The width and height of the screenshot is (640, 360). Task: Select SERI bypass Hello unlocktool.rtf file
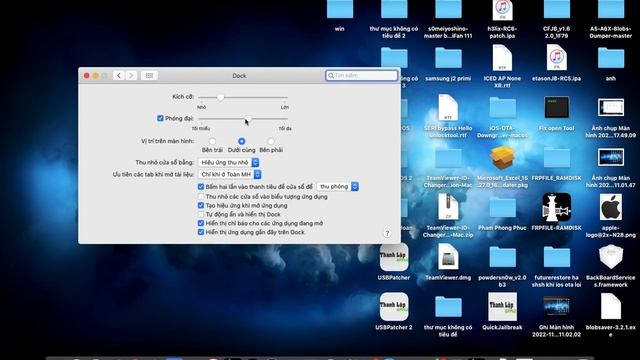pyautogui.click(x=448, y=107)
